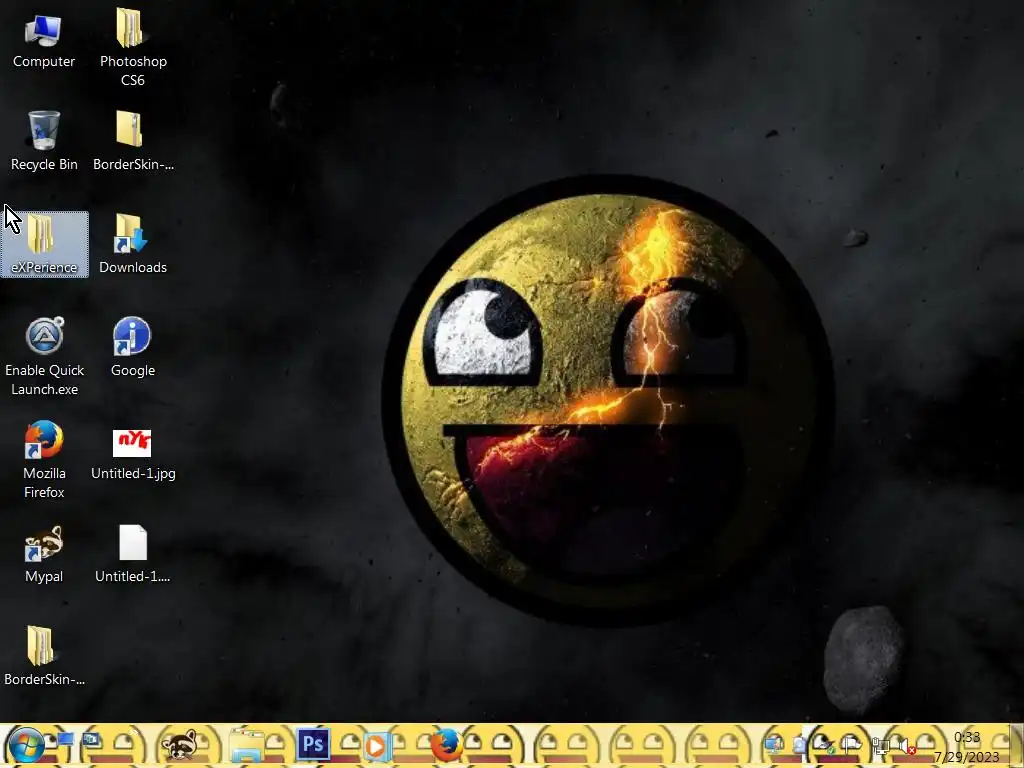The width and height of the screenshot is (1024, 768).
Task: Select the Recycle Bin icon
Action: pyautogui.click(x=44, y=141)
